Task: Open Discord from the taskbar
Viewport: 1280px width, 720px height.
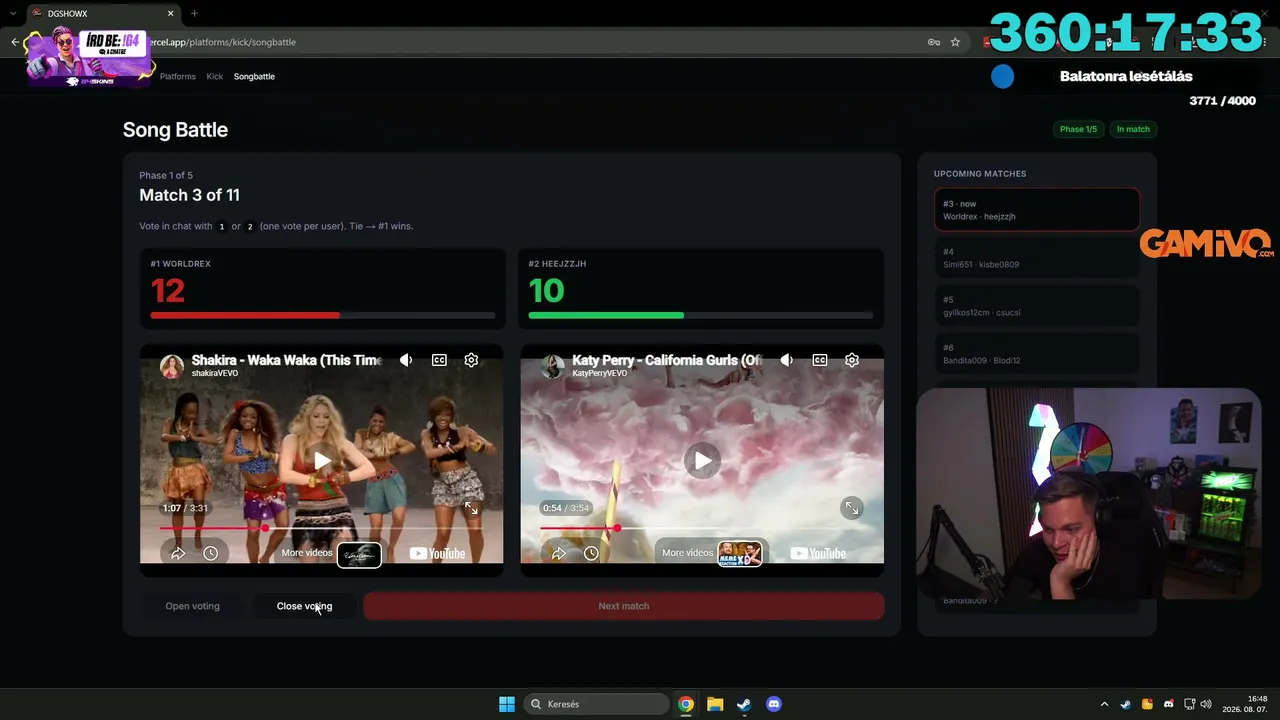Action: (773, 704)
